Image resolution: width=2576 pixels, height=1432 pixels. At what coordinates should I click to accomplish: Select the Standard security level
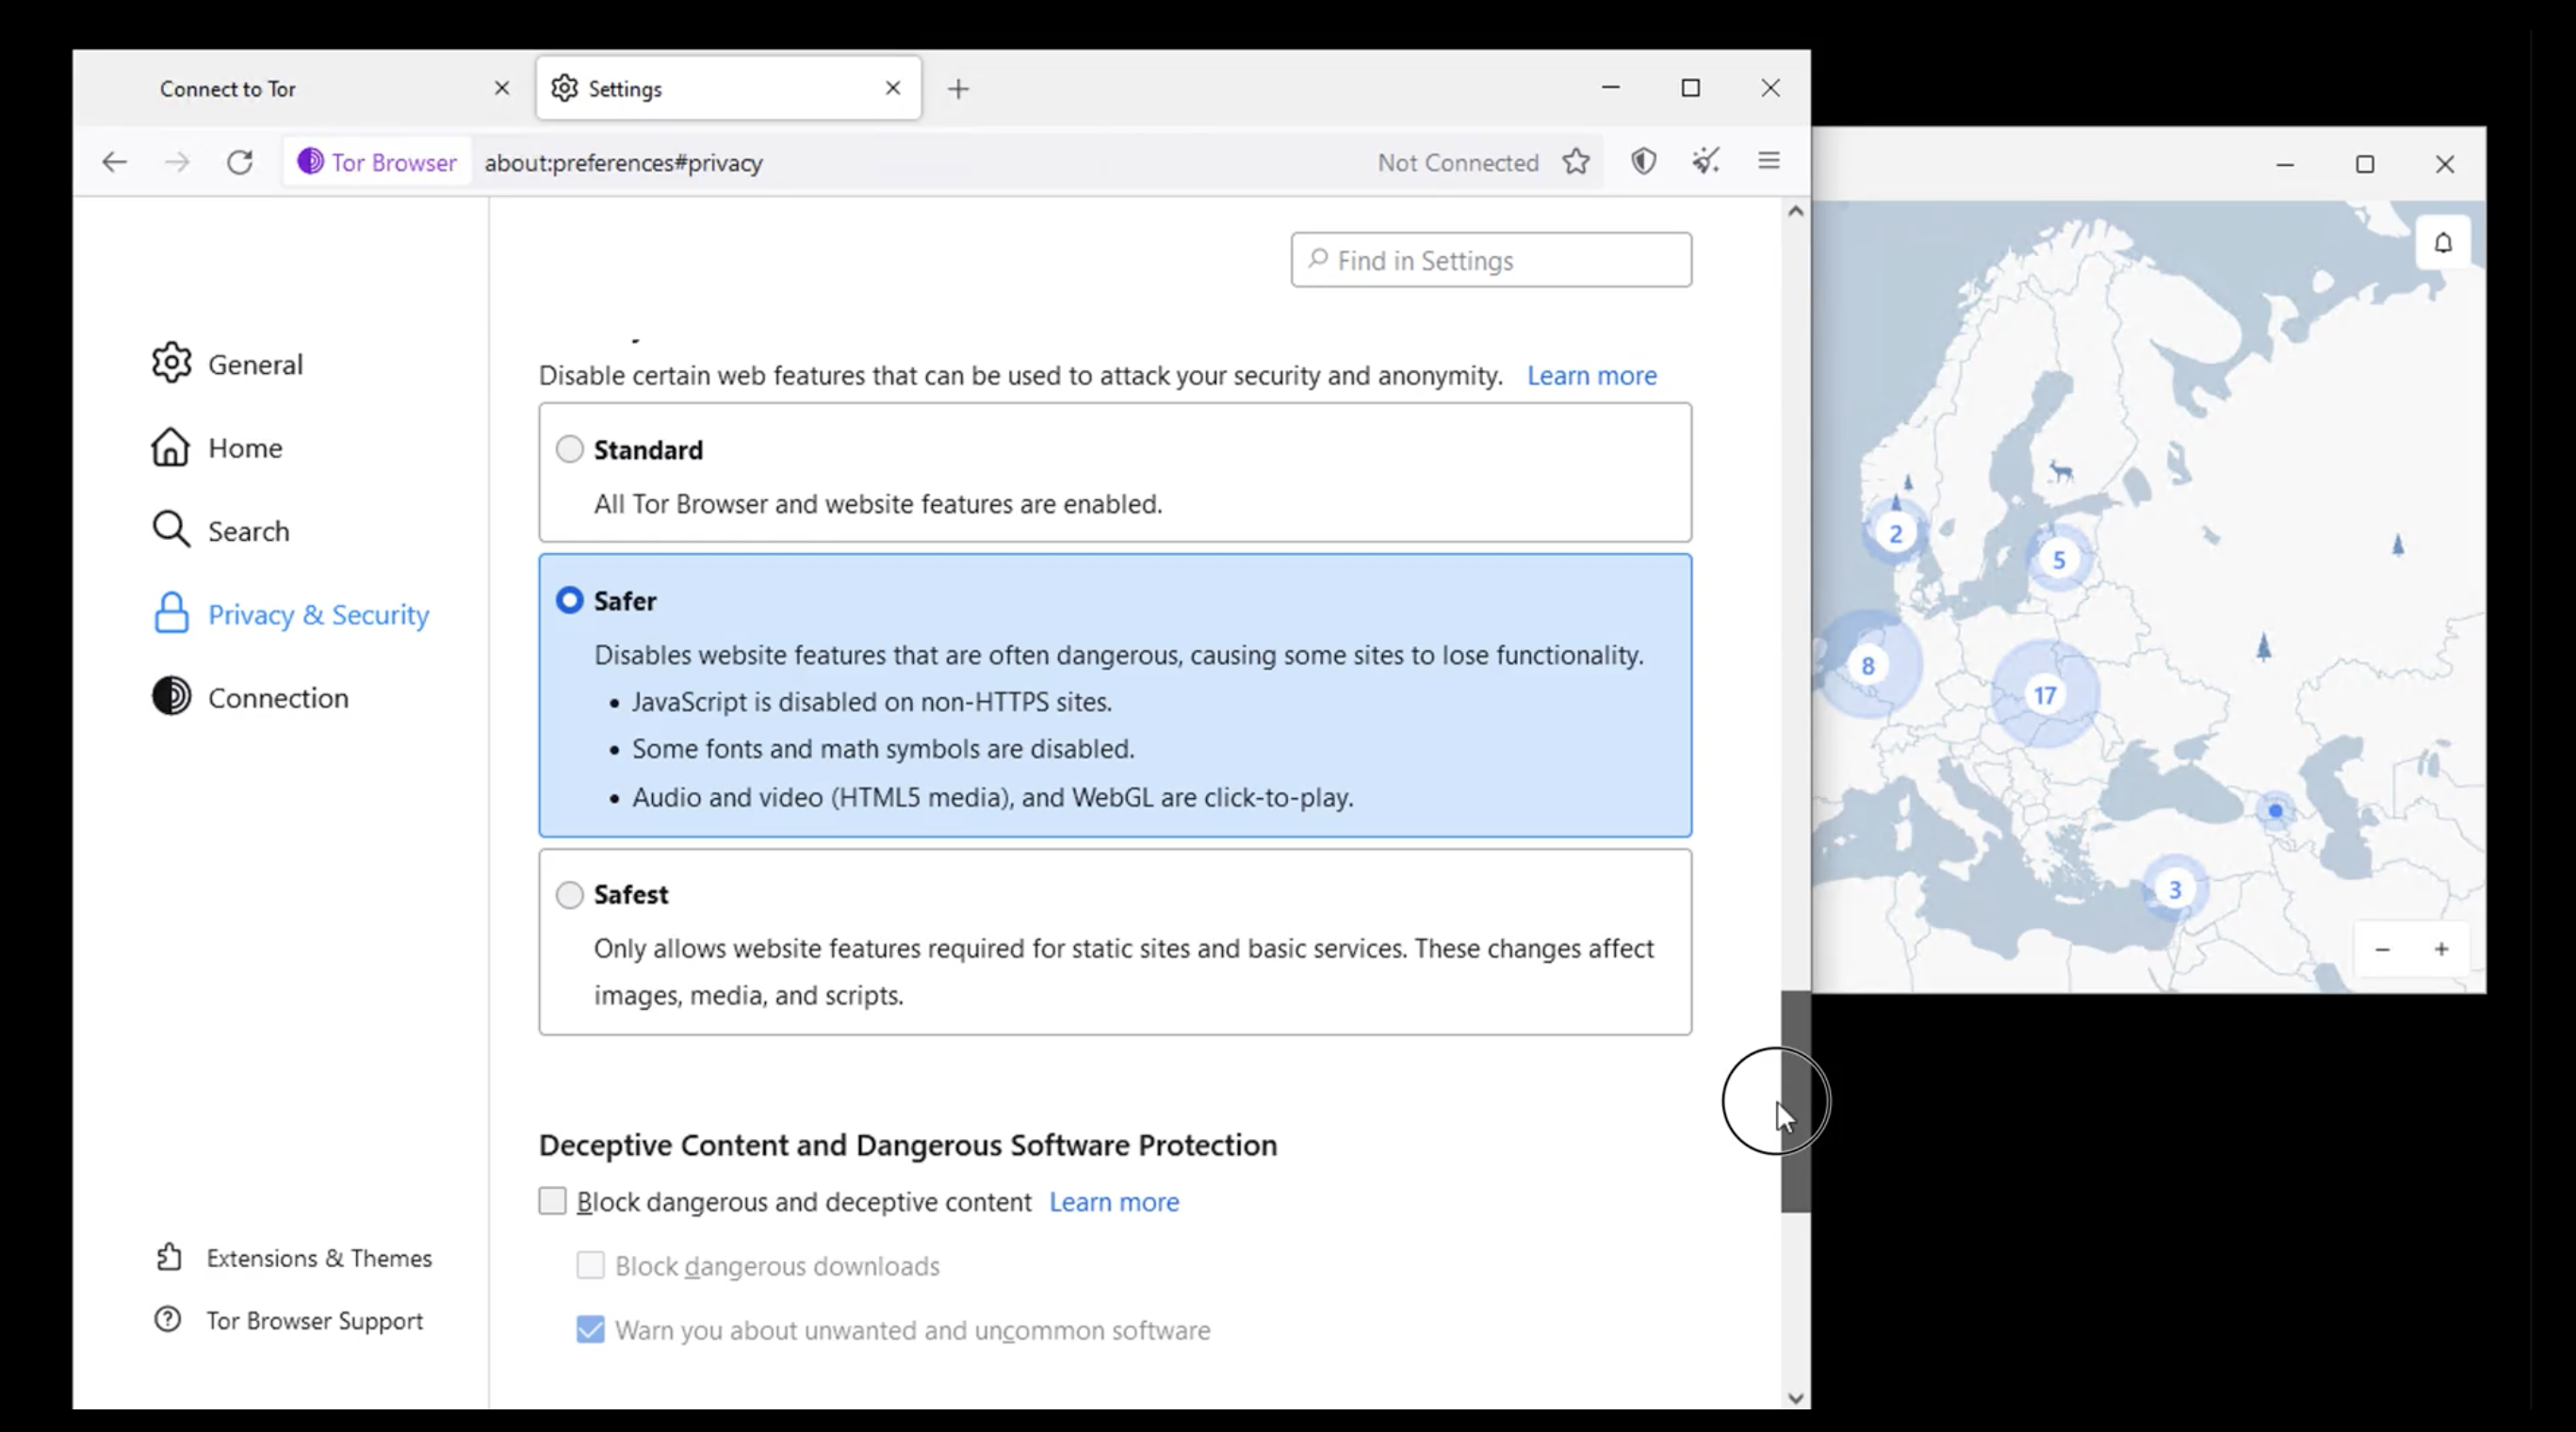coord(569,449)
